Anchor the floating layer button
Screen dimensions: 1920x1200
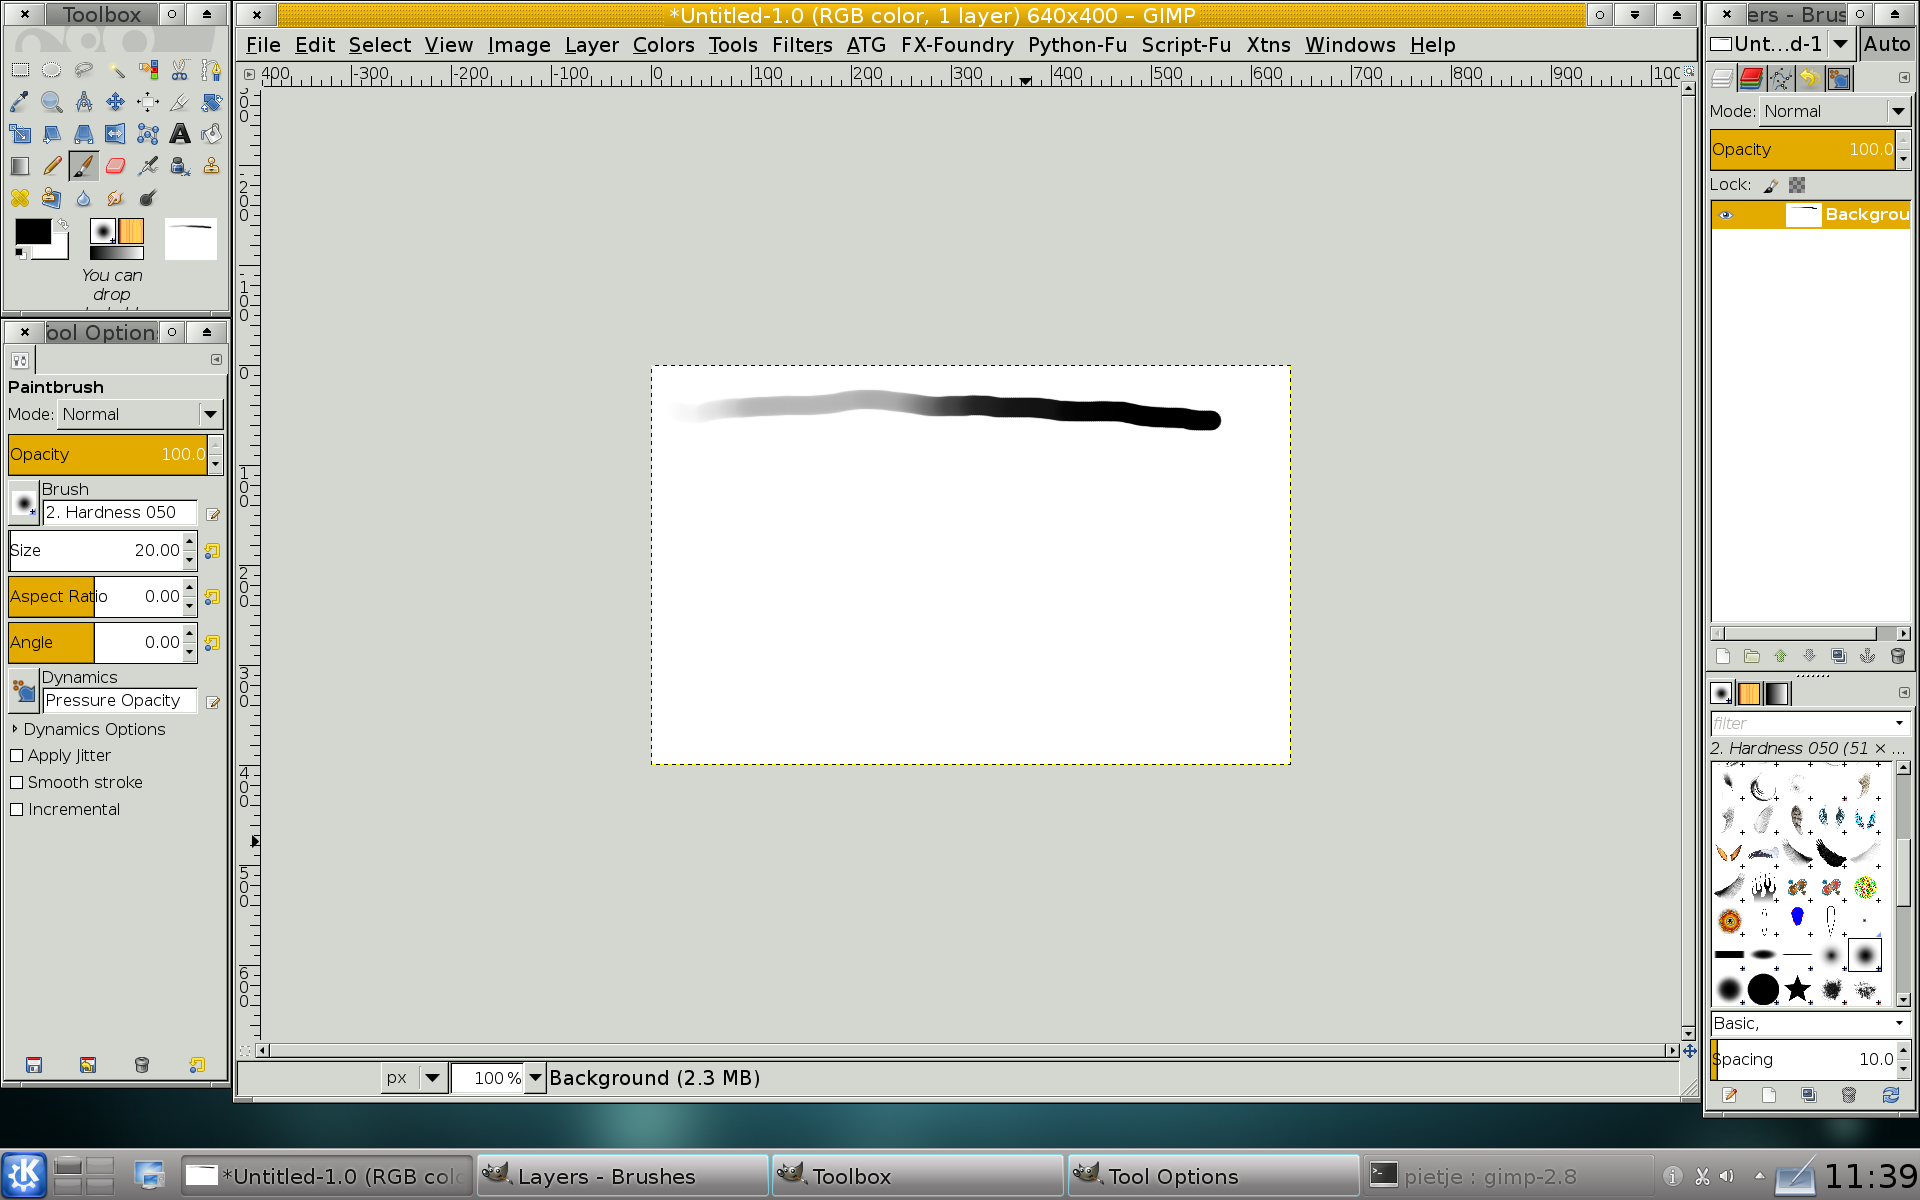1867,656
